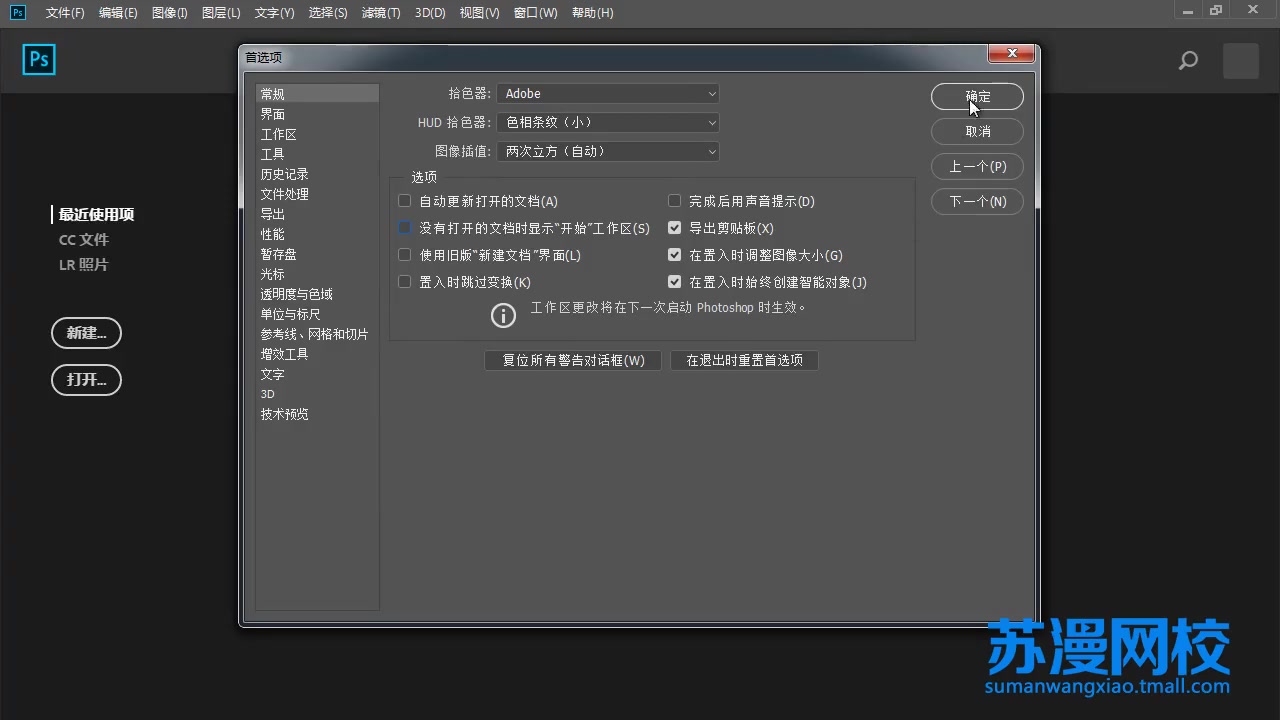1280x720 pixels.
Task: Enable 自动更新打开的文档 option
Action: (404, 200)
